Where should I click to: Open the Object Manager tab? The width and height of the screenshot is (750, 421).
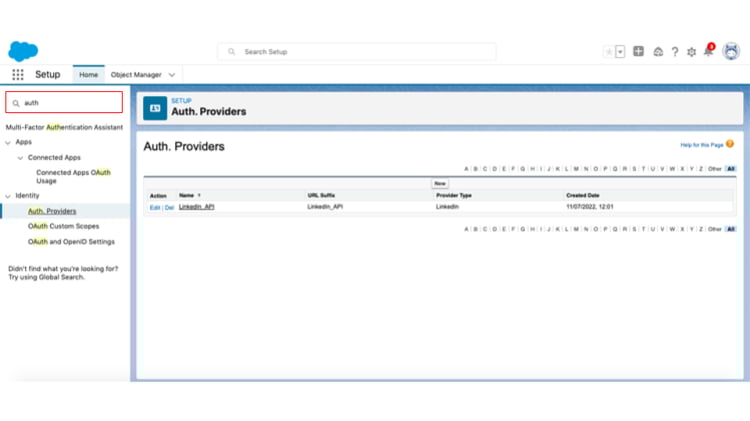click(x=136, y=75)
